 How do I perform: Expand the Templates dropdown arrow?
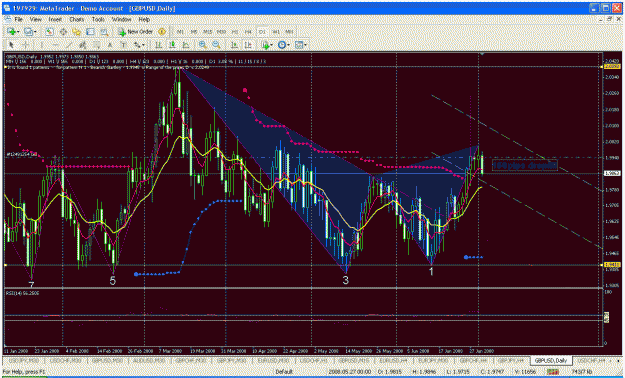click(306, 45)
